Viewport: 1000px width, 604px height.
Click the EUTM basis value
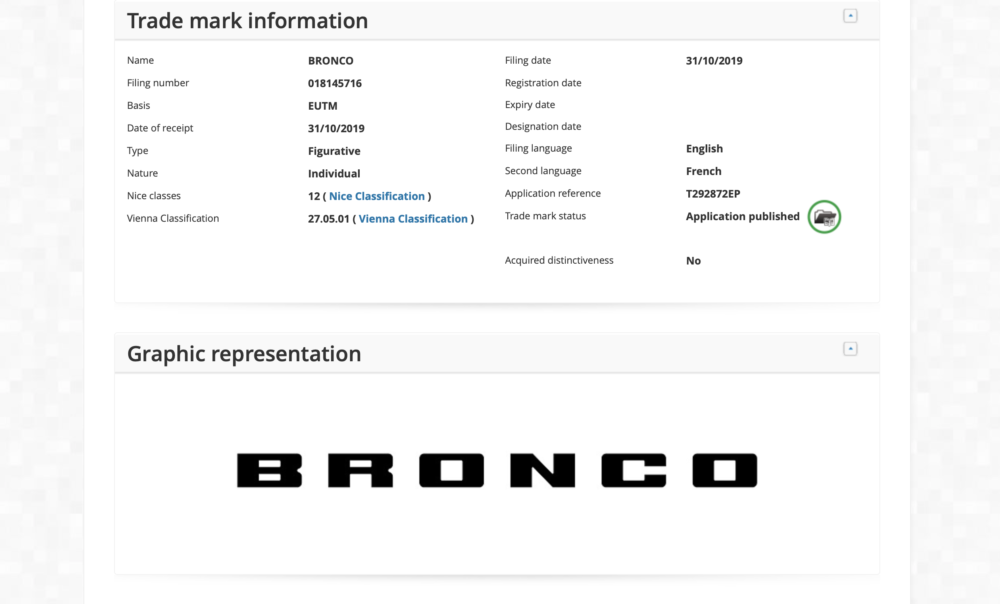323,106
